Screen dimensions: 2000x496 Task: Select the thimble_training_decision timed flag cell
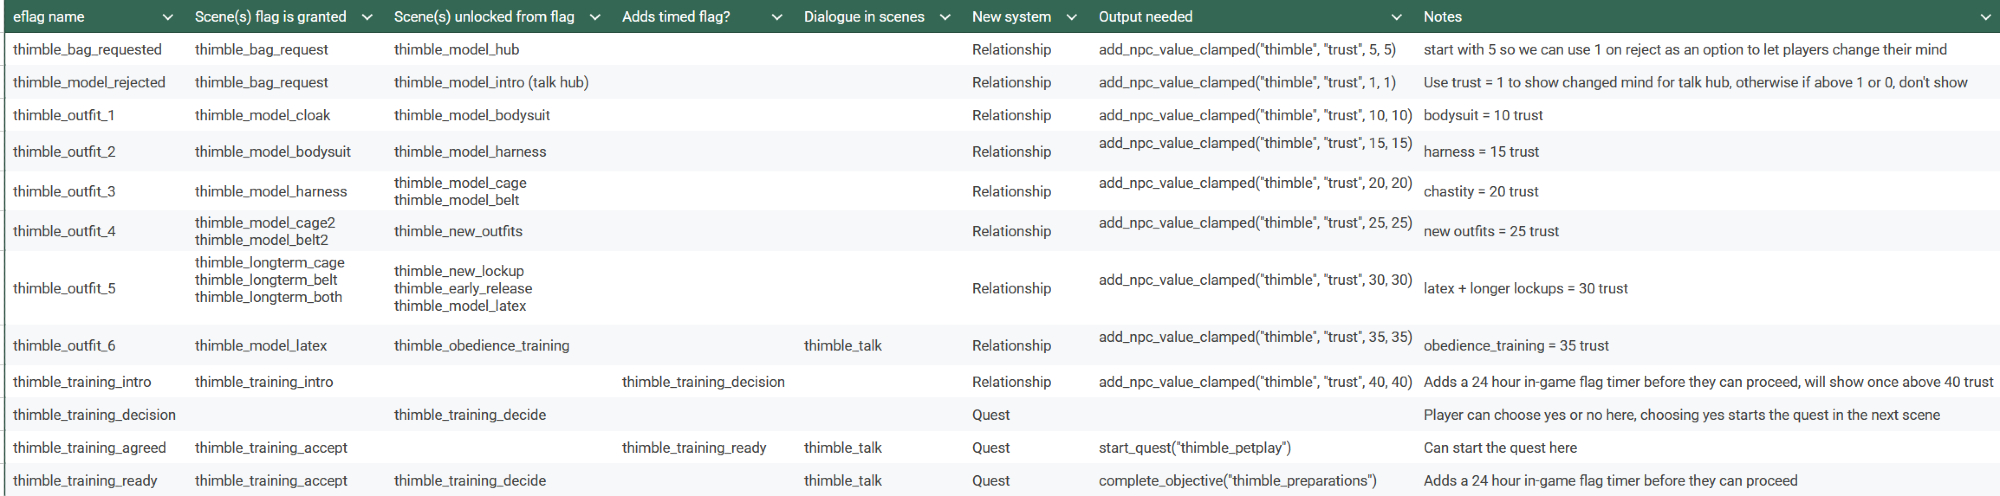[703, 382]
